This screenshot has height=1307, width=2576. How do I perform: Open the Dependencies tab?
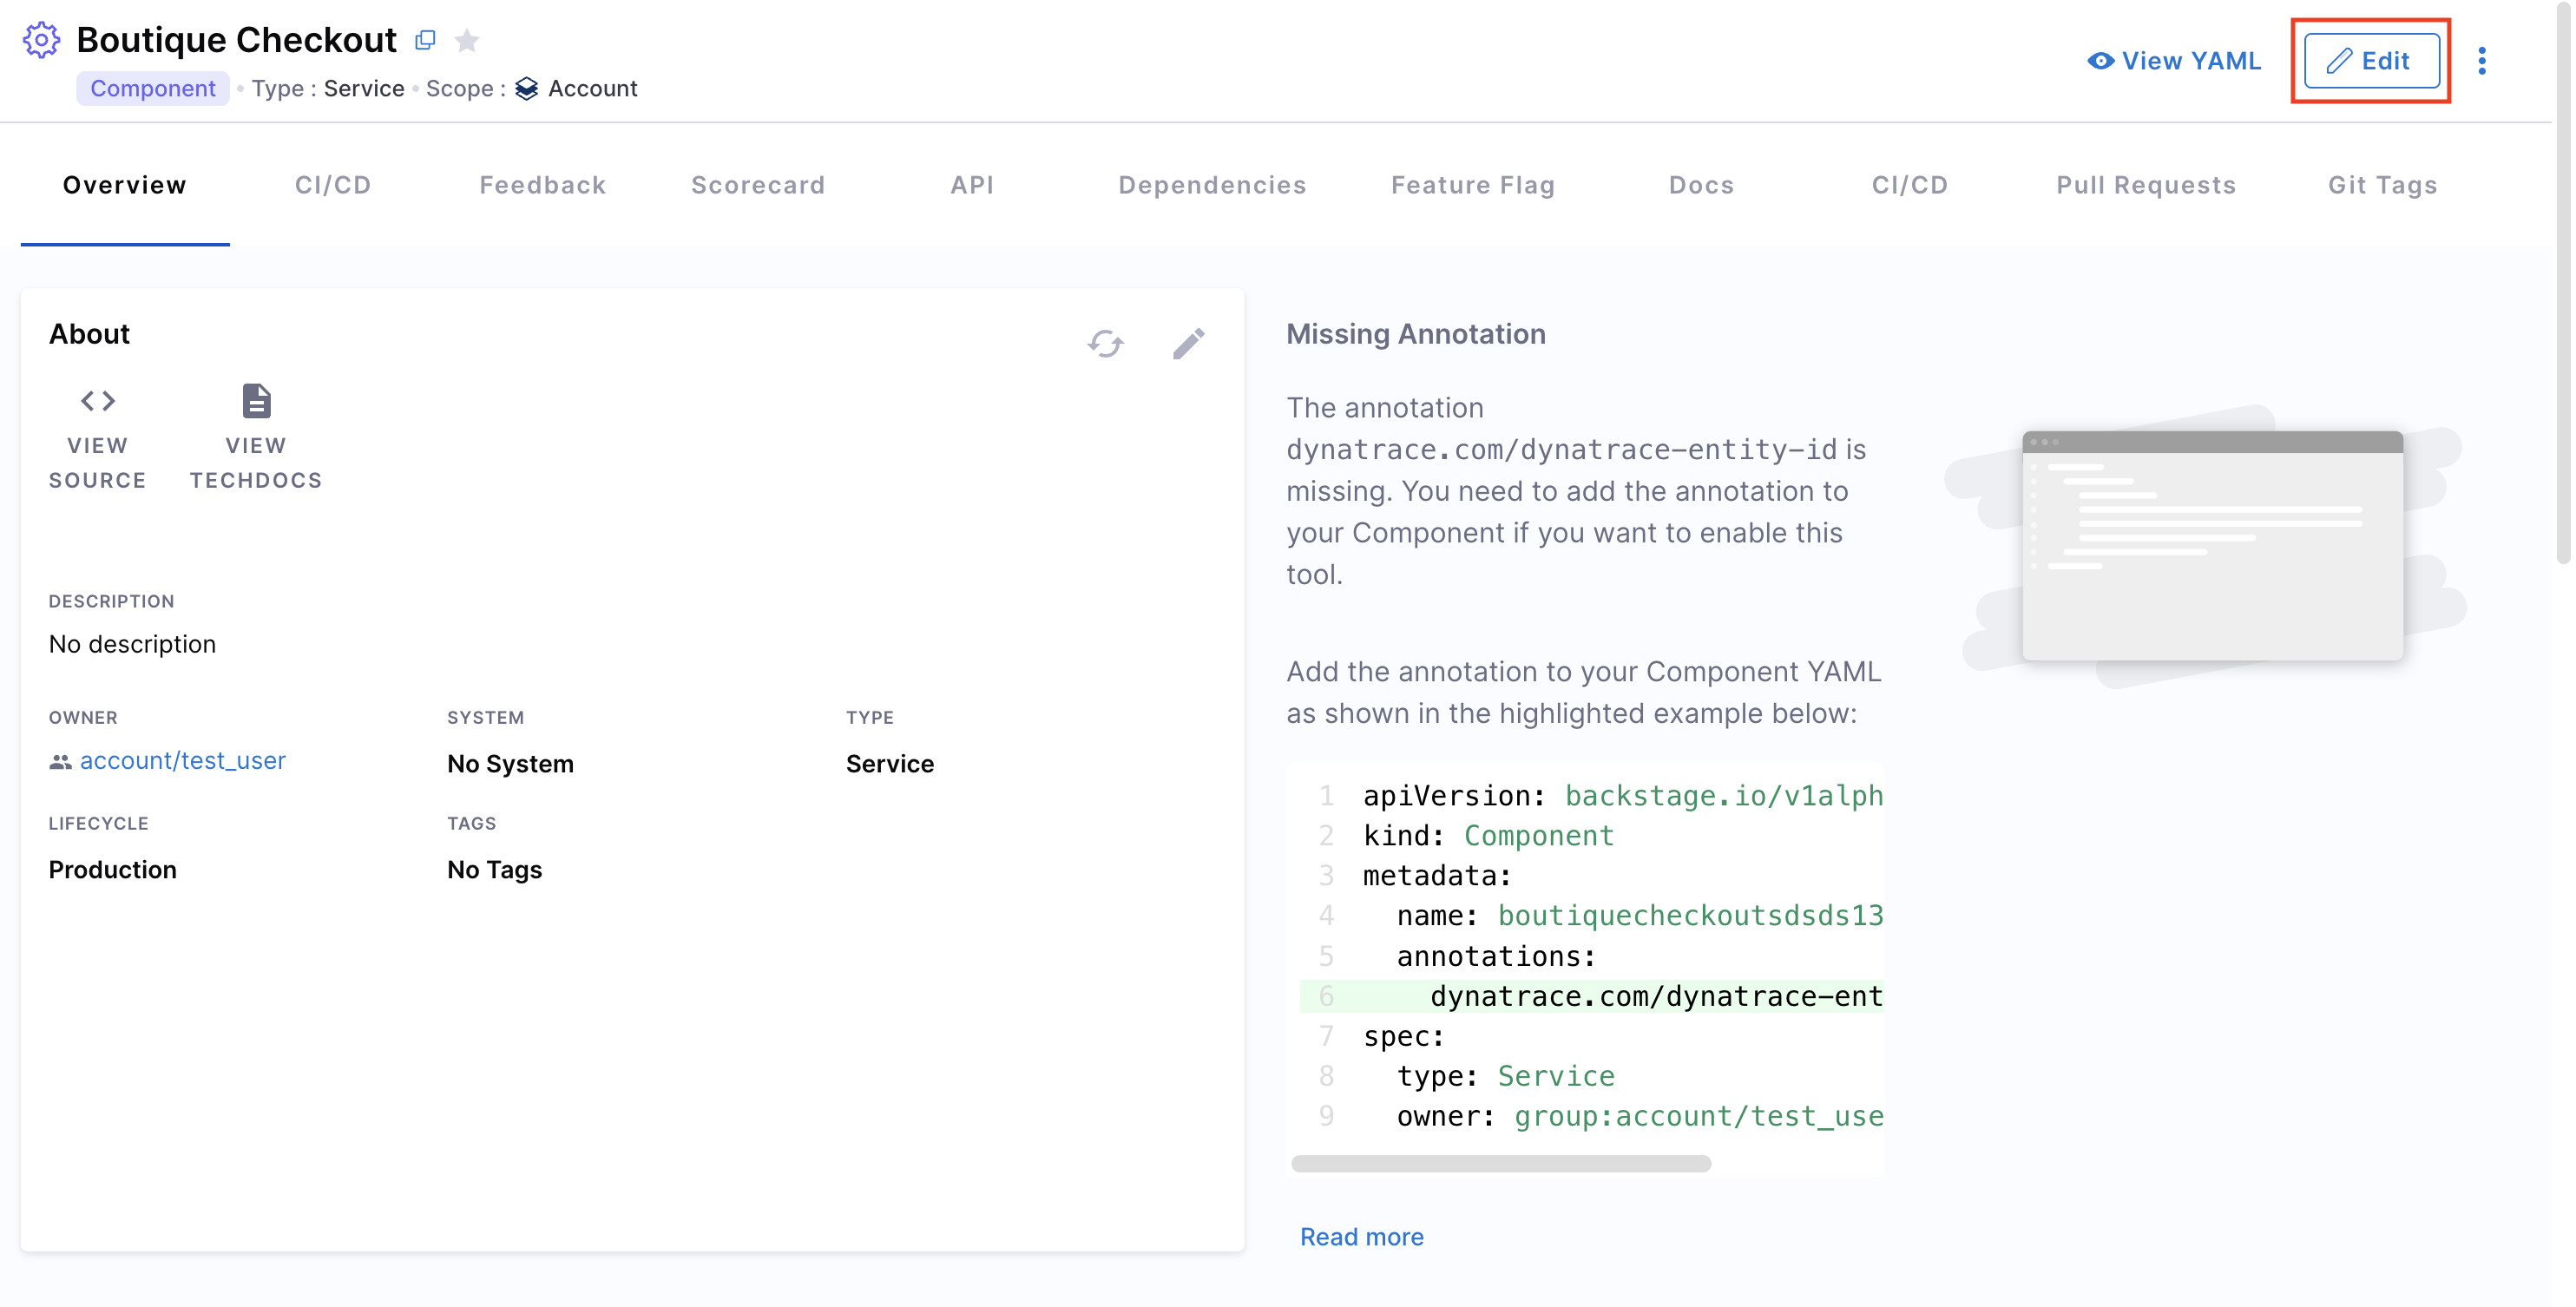(1212, 185)
